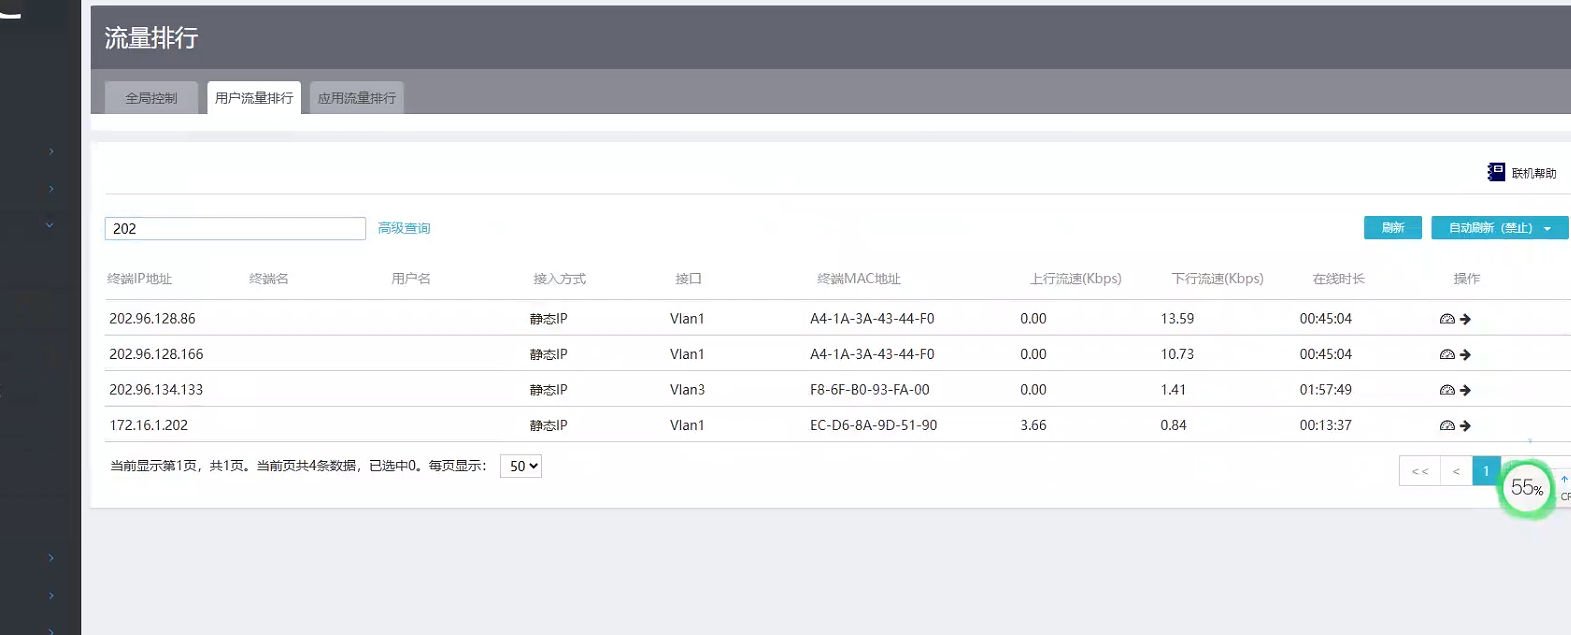Collapse the downward-pointing chevron in the left sidebar

[50, 225]
